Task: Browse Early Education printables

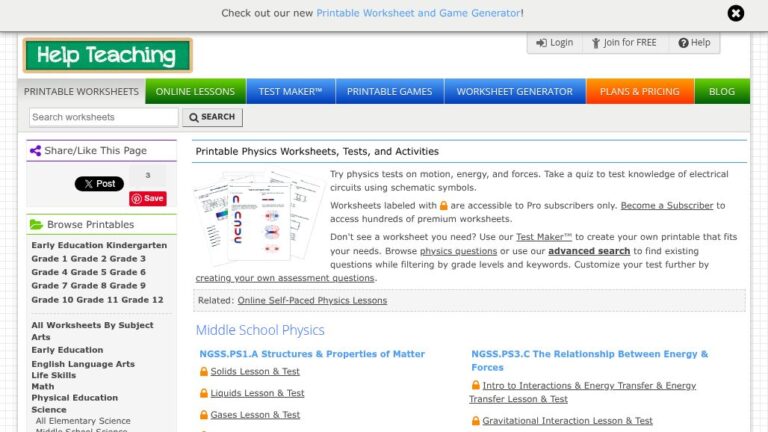Action: (67, 245)
